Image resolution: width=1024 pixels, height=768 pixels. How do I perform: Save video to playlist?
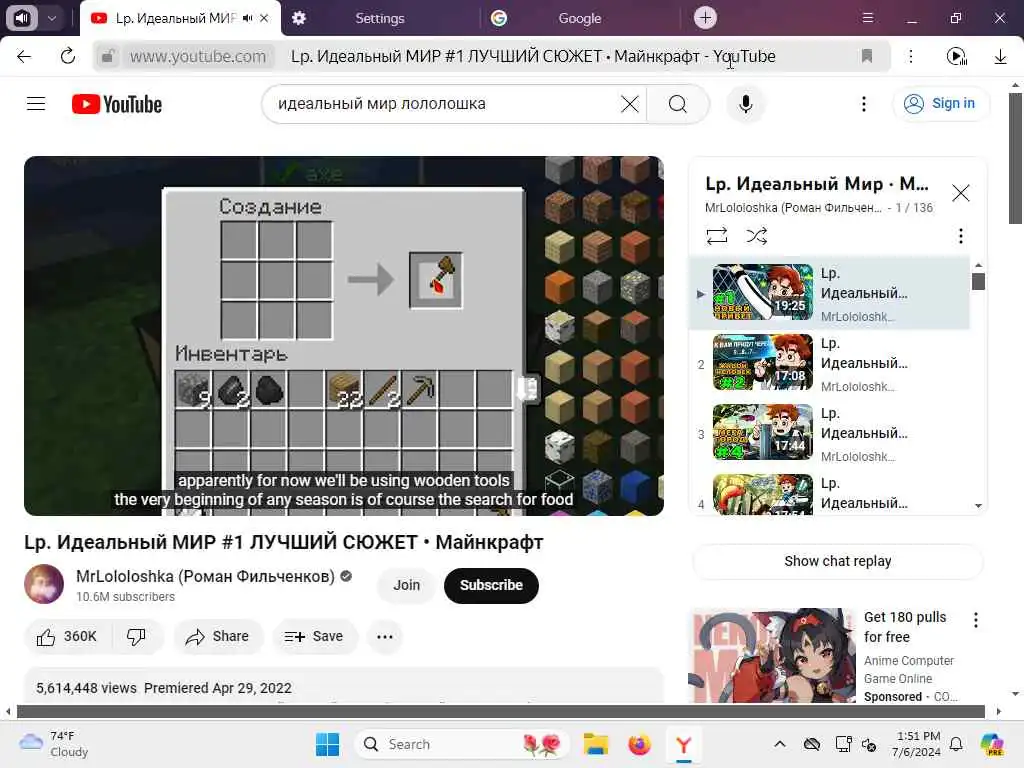tap(314, 636)
